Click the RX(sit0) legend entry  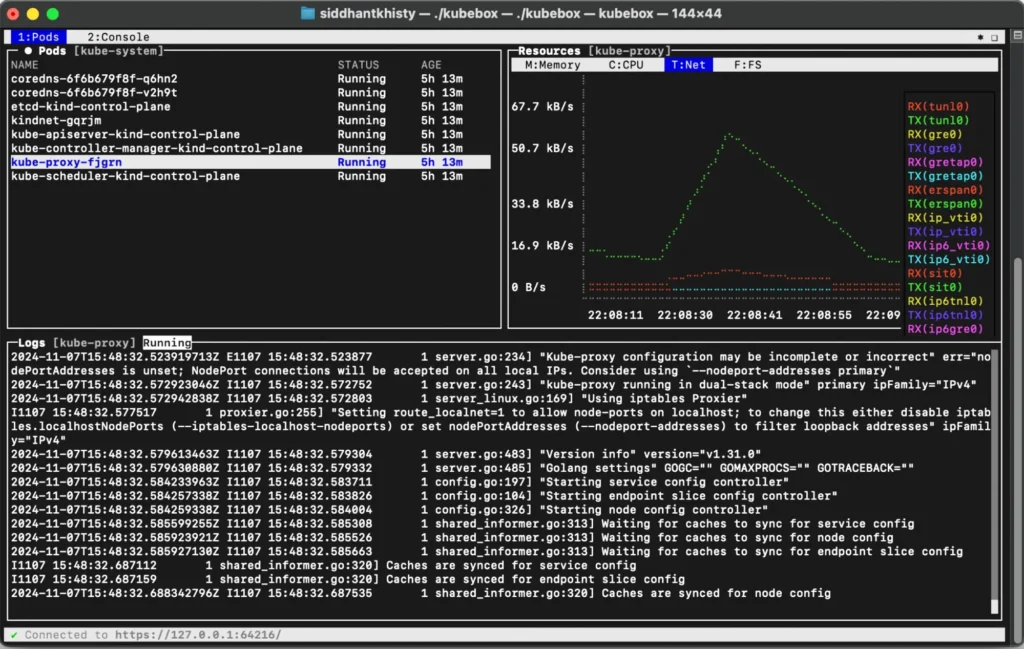[x=935, y=274]
